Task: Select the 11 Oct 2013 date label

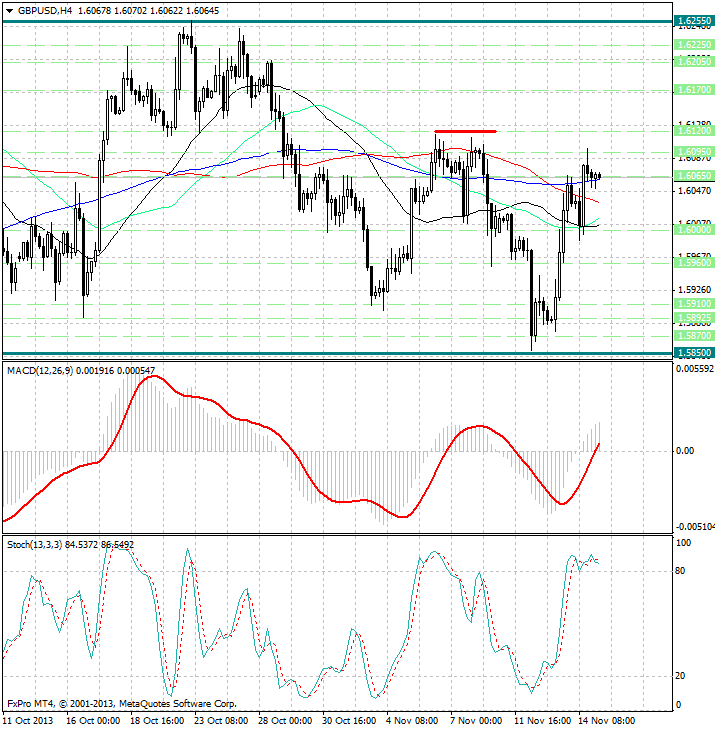Action: click(x=27, y=721)
